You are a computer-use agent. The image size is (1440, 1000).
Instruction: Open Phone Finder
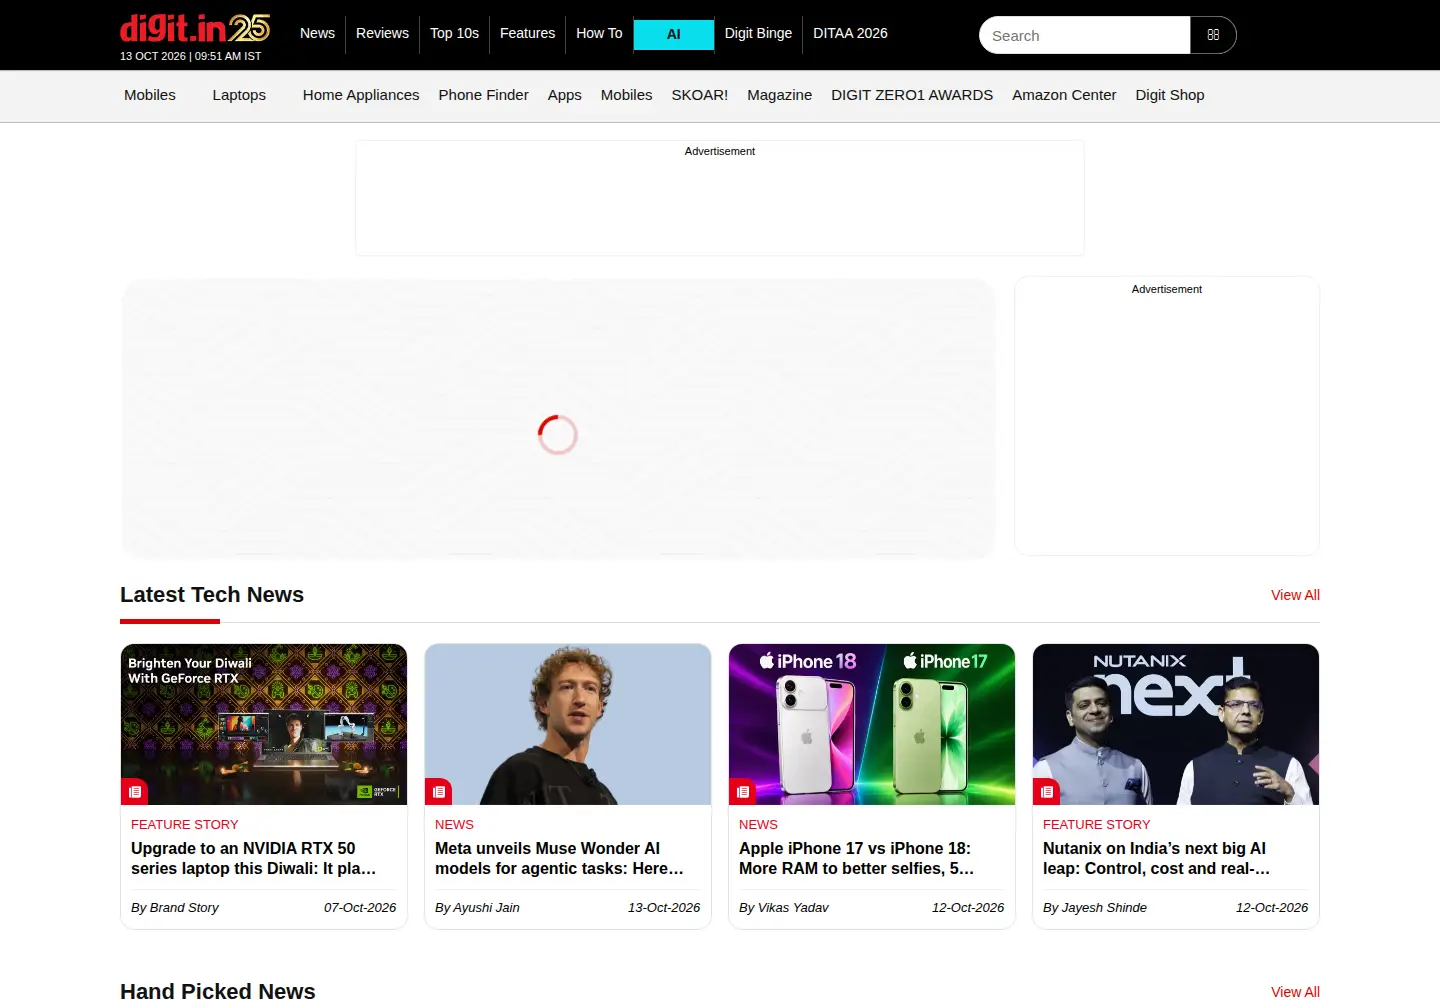483,95
